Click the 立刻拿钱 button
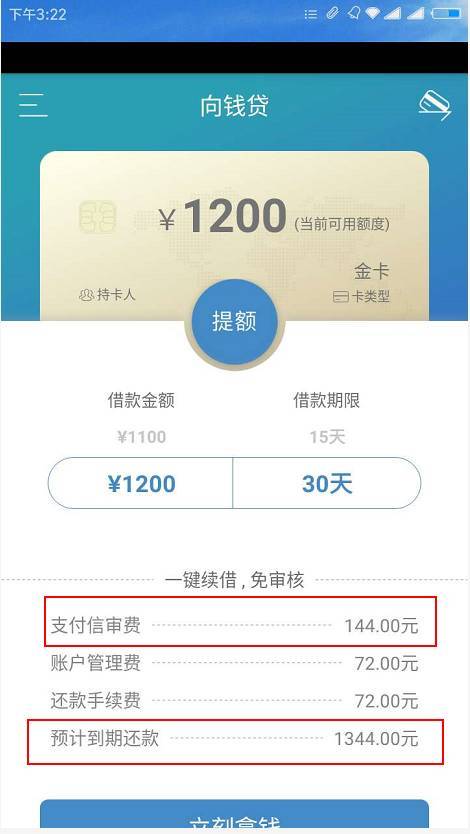Image resolution: width=470 pixels, height=834 pixels. (234, 816)
